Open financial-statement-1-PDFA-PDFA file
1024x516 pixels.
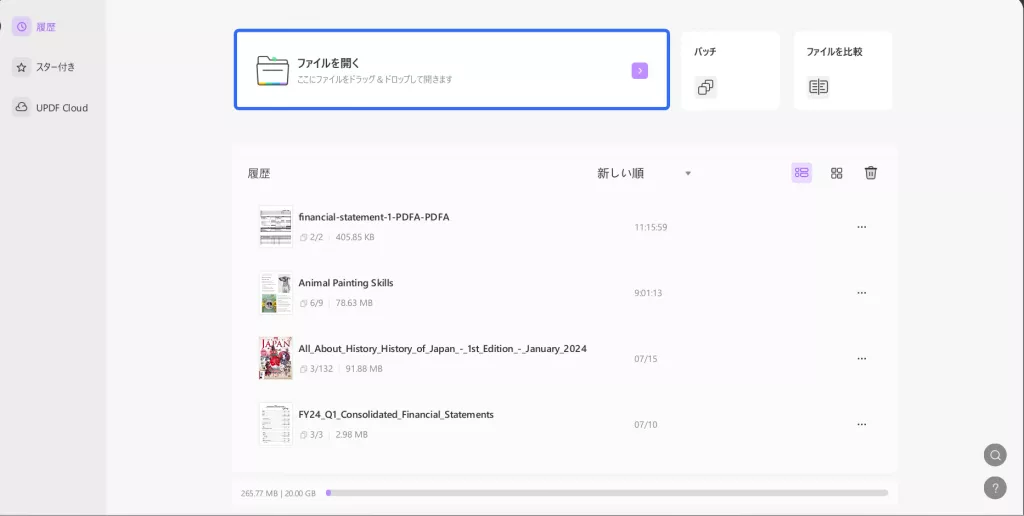(x=374, y=217)
